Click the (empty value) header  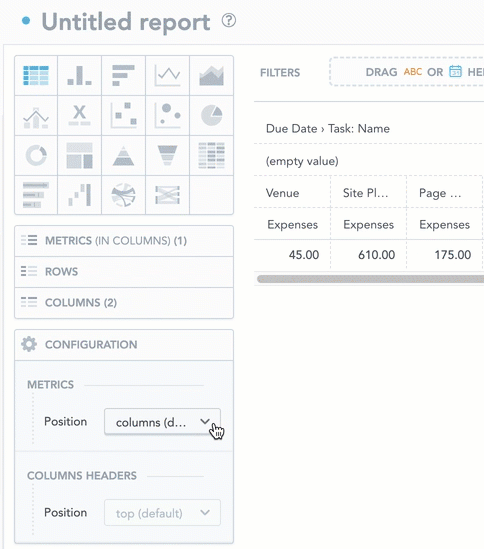coord(302,161)
